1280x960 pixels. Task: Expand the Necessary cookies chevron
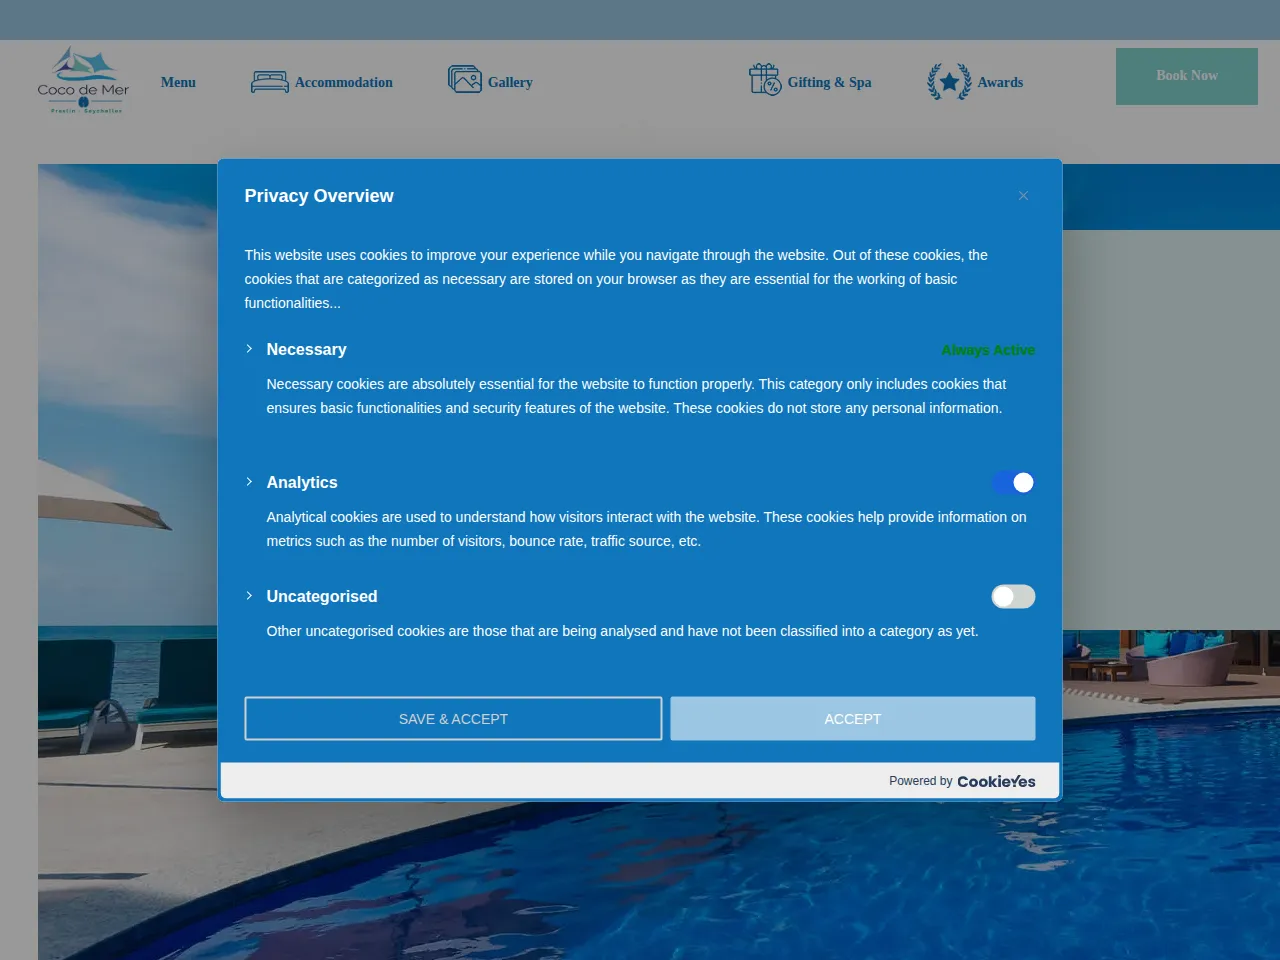[249, 349]
